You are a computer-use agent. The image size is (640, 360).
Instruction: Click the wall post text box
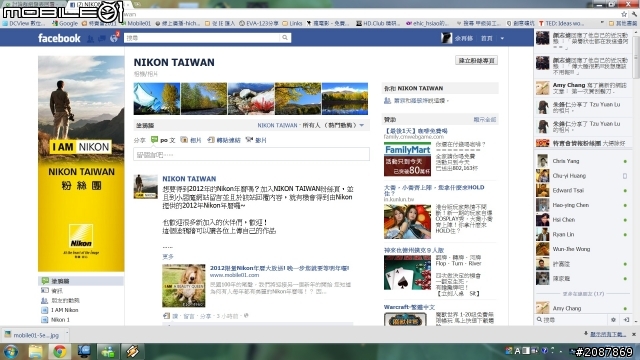pos(251,154)
